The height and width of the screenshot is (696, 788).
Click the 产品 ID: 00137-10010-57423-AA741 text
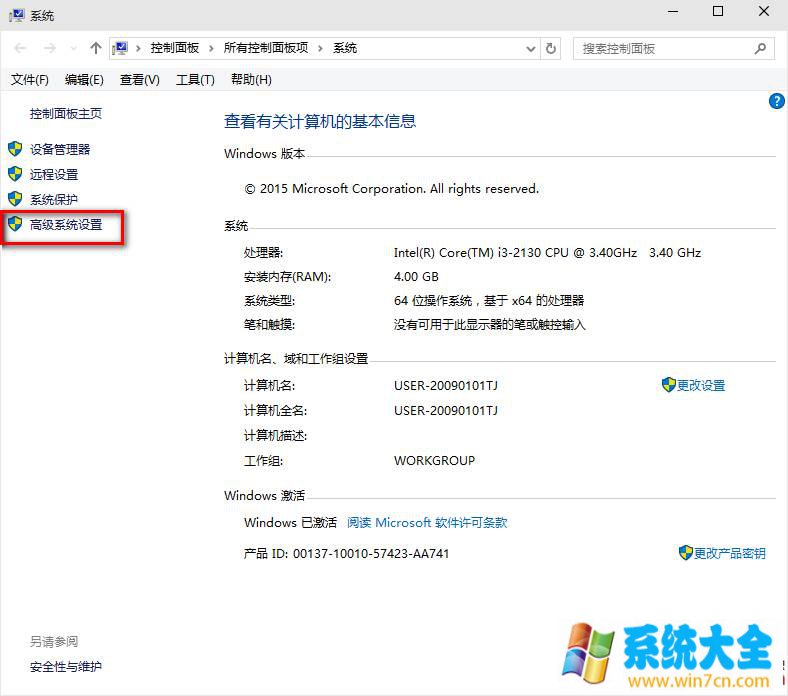pyautogui.click(x=346, y=554)
